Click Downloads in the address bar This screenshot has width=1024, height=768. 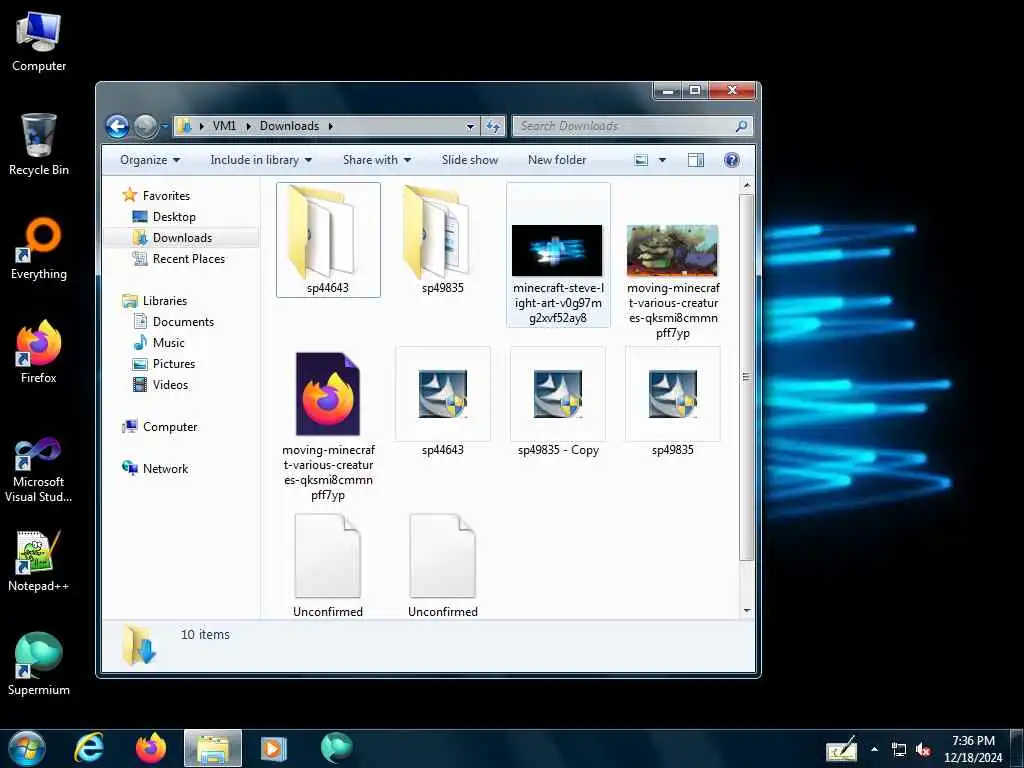click(x=289, y=126)
